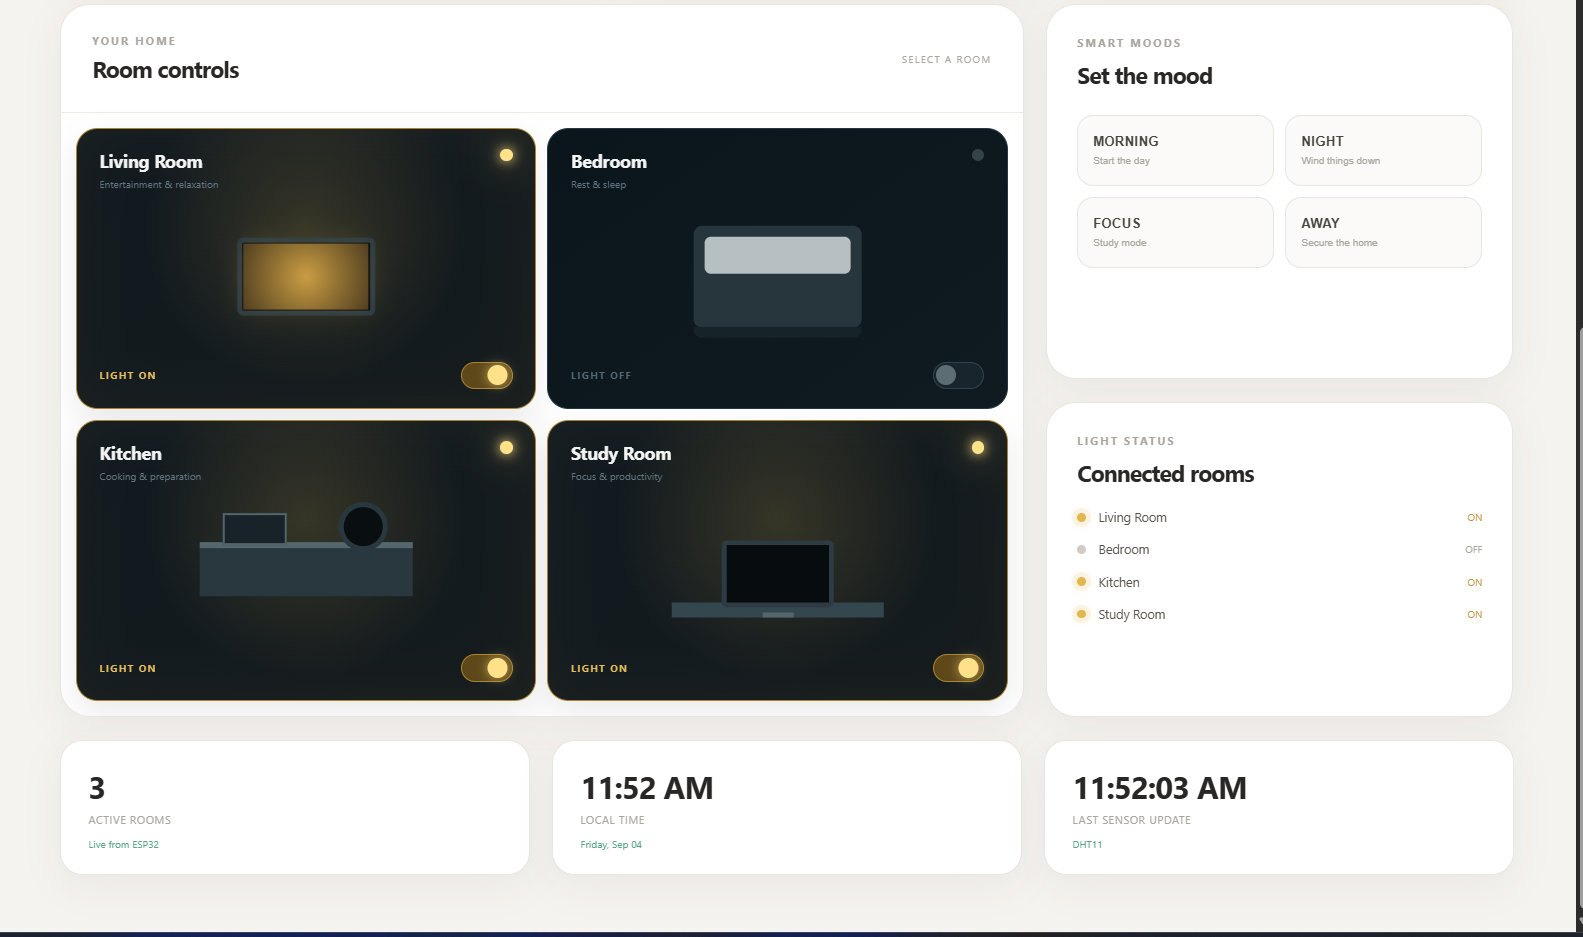Activate the Morning mood
This screenshot has height=937, width=1583.
[x=1175, y=150]
